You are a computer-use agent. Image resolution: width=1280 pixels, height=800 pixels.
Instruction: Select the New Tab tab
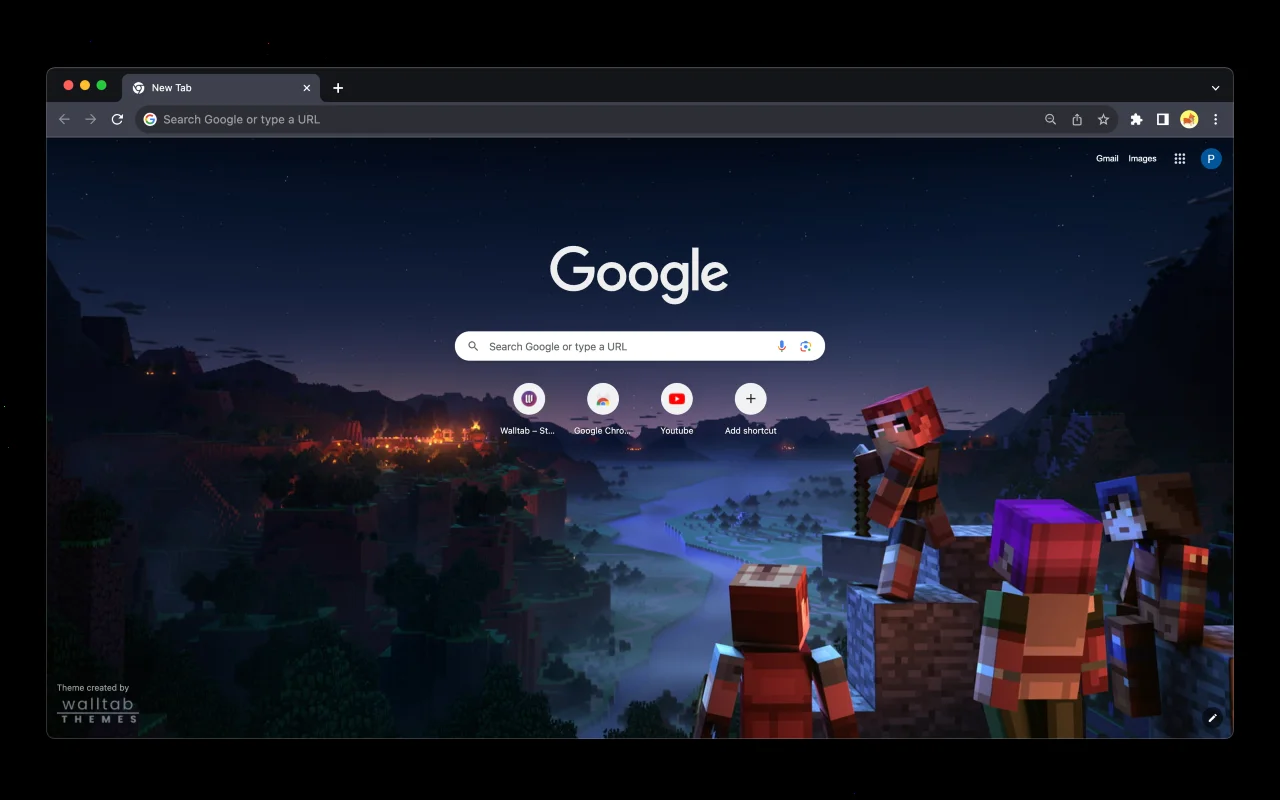click(x=221, y=88)
